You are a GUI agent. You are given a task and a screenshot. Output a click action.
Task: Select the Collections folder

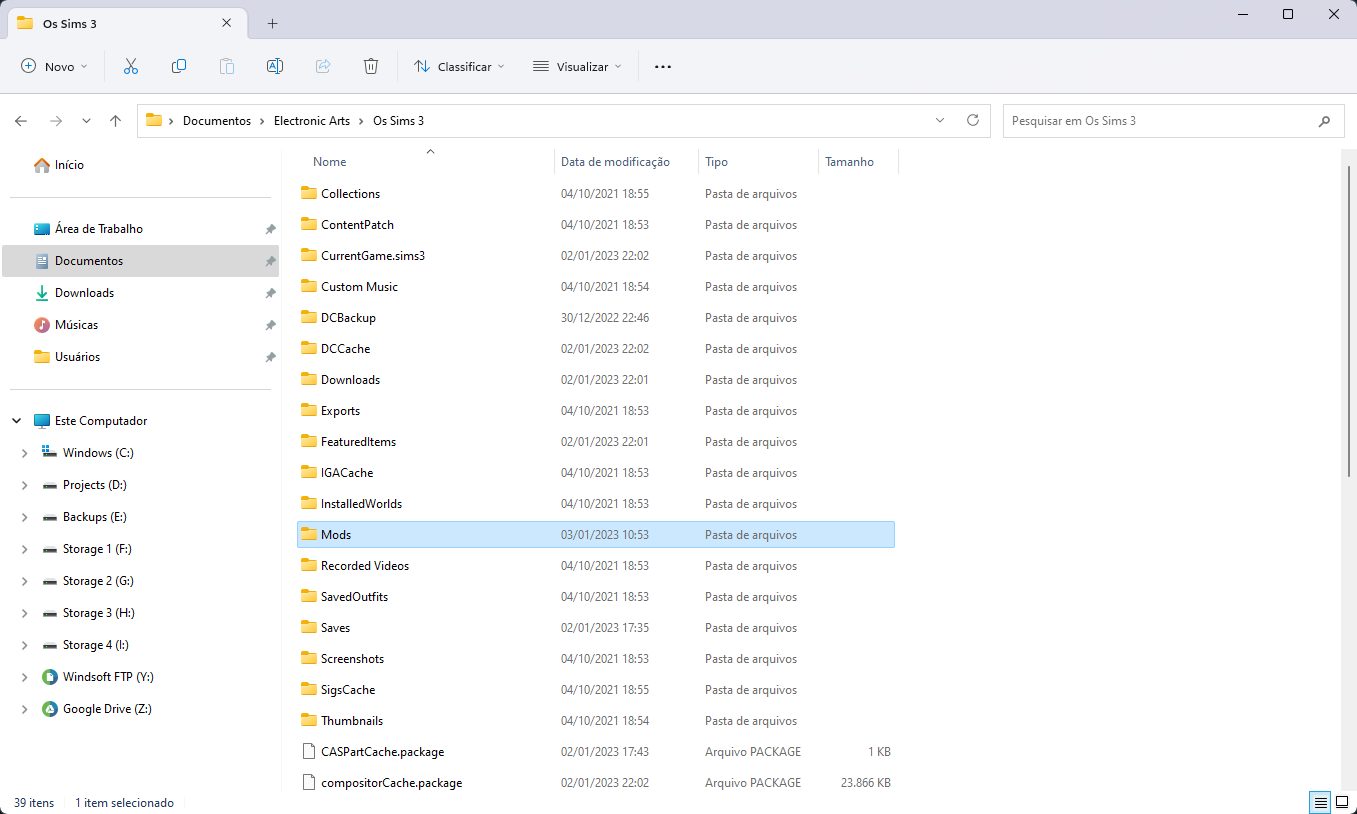[x=596, y=194]
